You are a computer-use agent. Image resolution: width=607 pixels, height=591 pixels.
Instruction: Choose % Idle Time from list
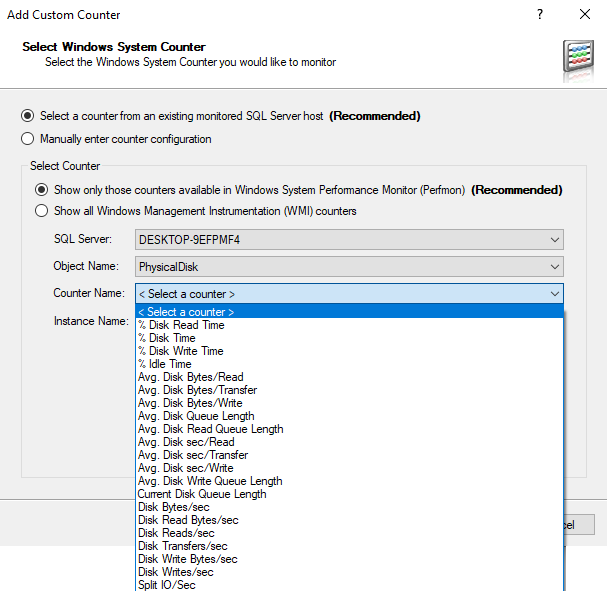coord(164,364)
